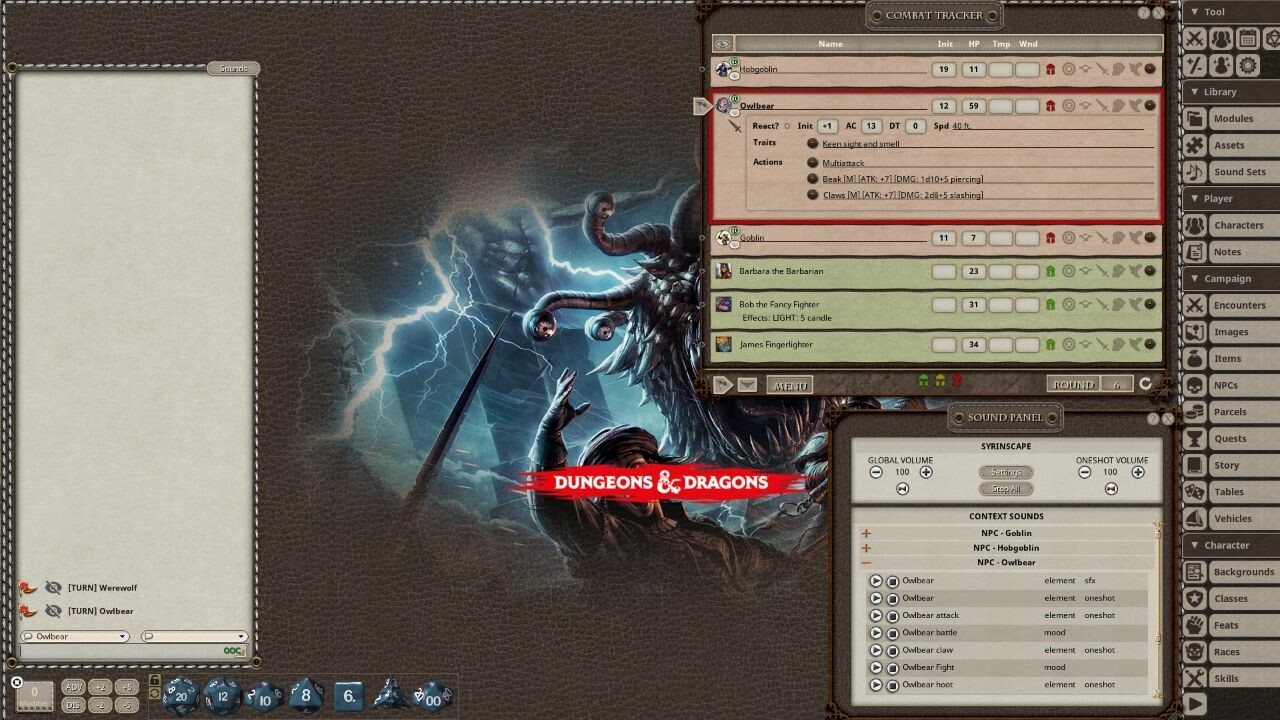Collapse the NPC - Owlbear sound group

pos(867,562)
